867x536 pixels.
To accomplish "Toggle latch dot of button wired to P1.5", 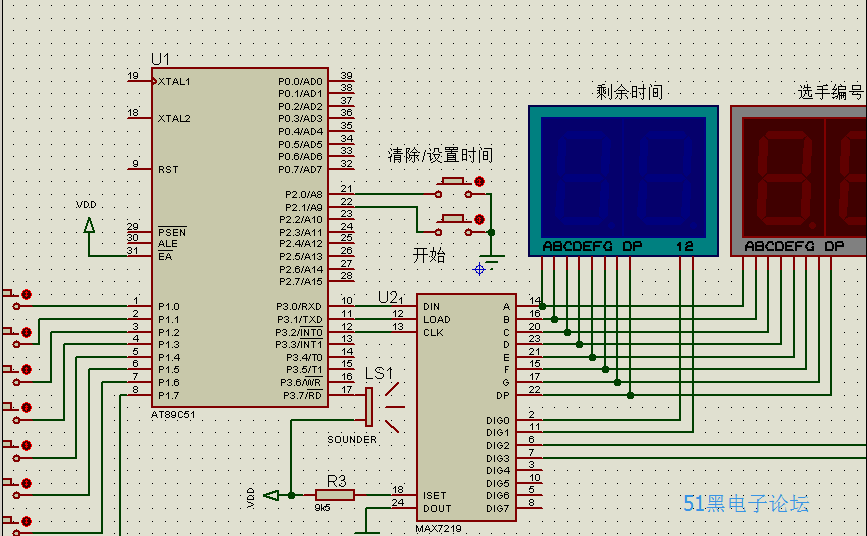I will pyautogui.click(x=26, y=483).
